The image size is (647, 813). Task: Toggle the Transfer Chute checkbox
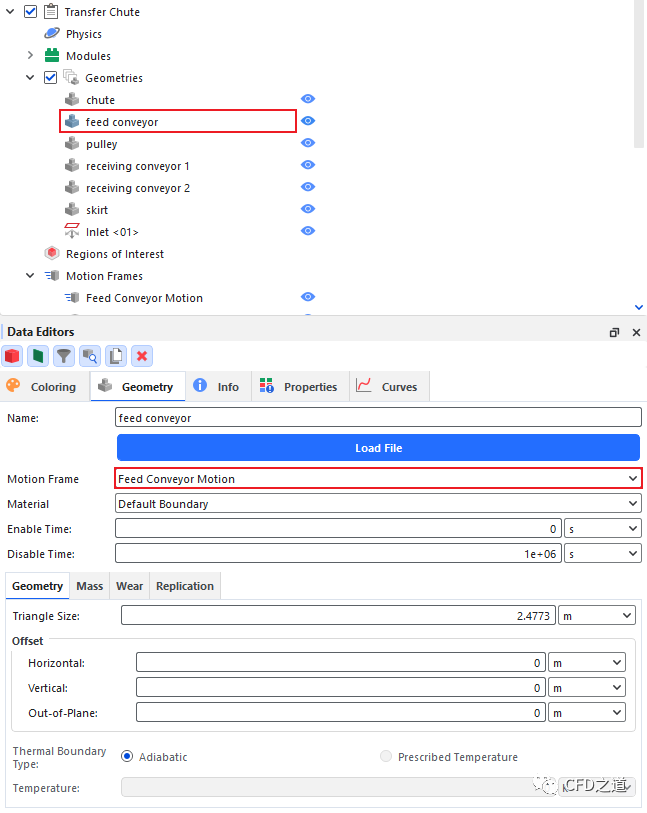click(30, 12)
